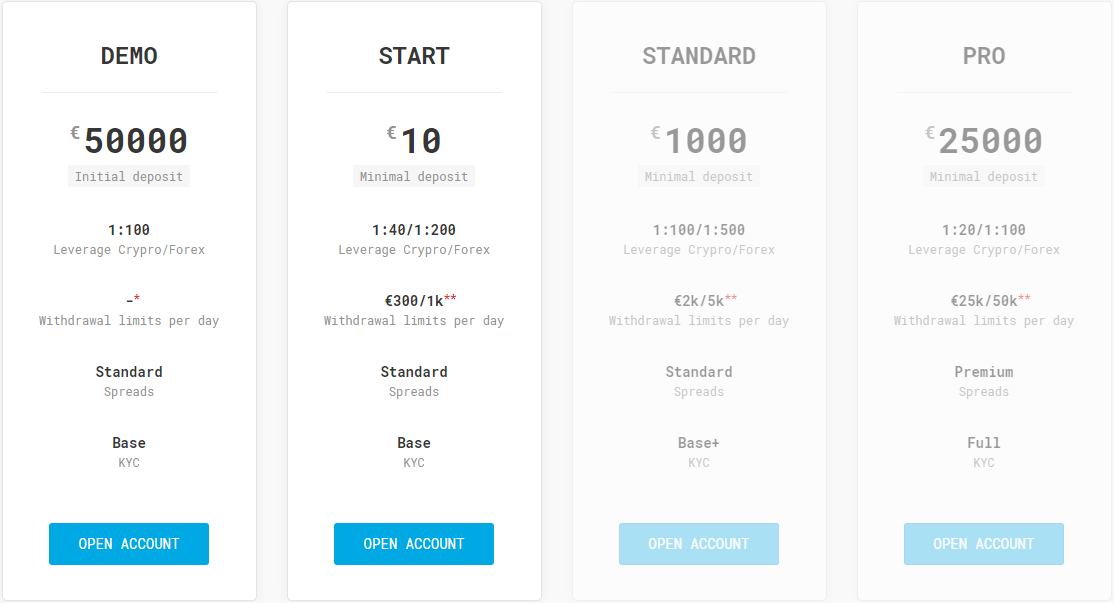This screenshot has width=1114, height=603.
Task: Open an account on the STANDARD plan
Action: 699,544
